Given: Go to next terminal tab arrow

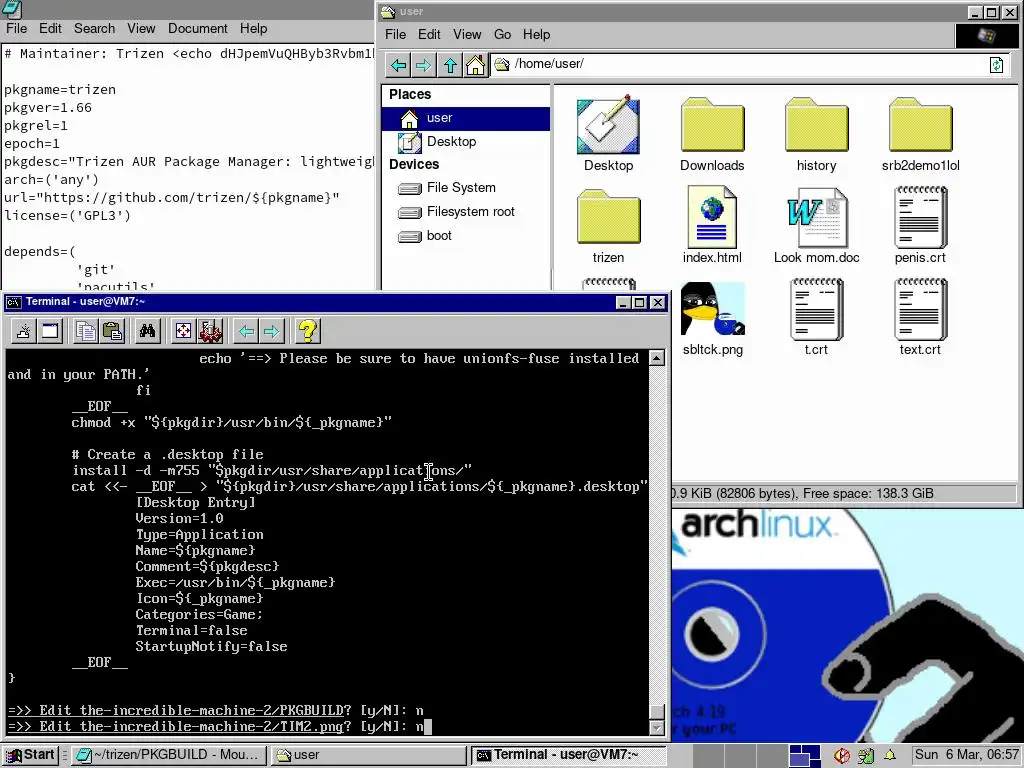Looking at the screenshot, I should (272, 331).
